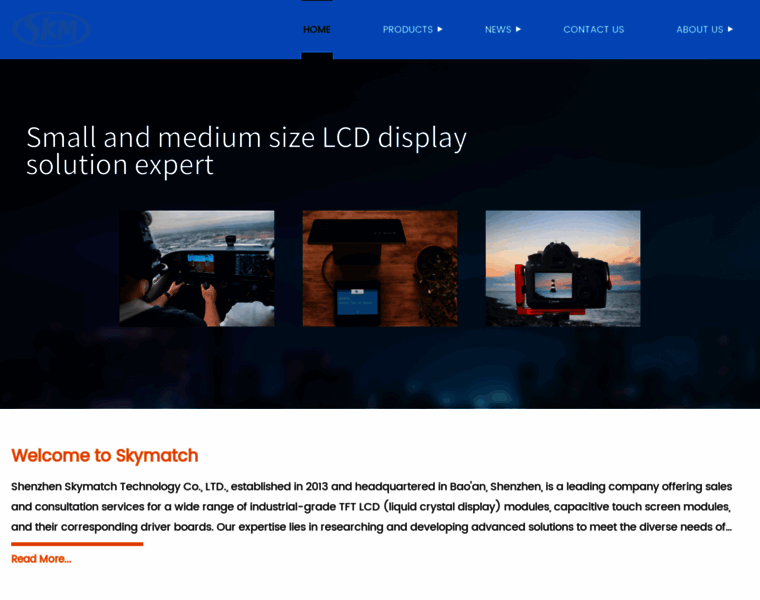Open the airplane cockpit display thumbnail

point(197,268)
